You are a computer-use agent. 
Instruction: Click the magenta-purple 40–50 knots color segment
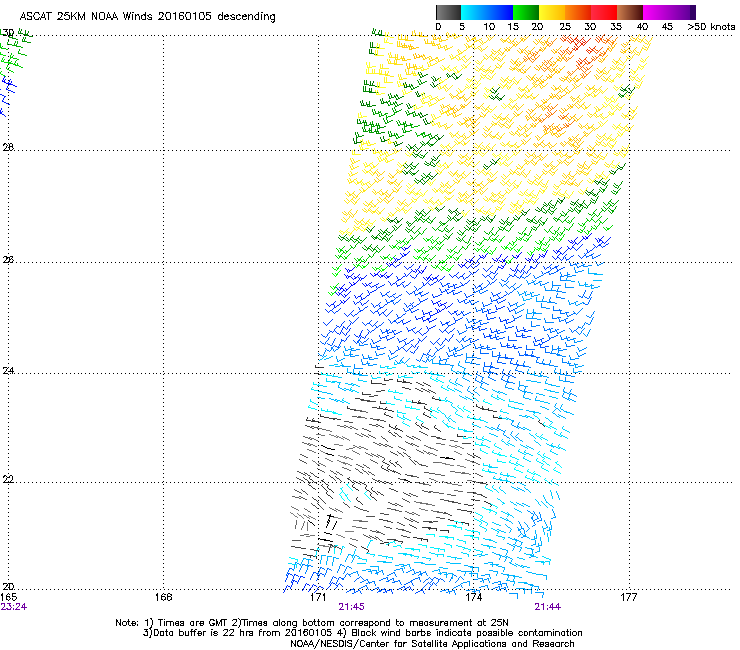[669, 12]
